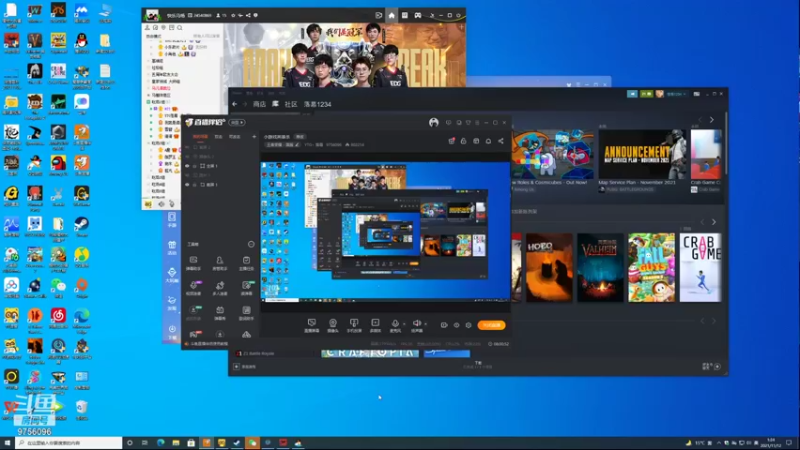Click the gamepad icon in YY window
The width and height of the screenshot is (800, 450).
pyautogui.click(x=417, y=15)
